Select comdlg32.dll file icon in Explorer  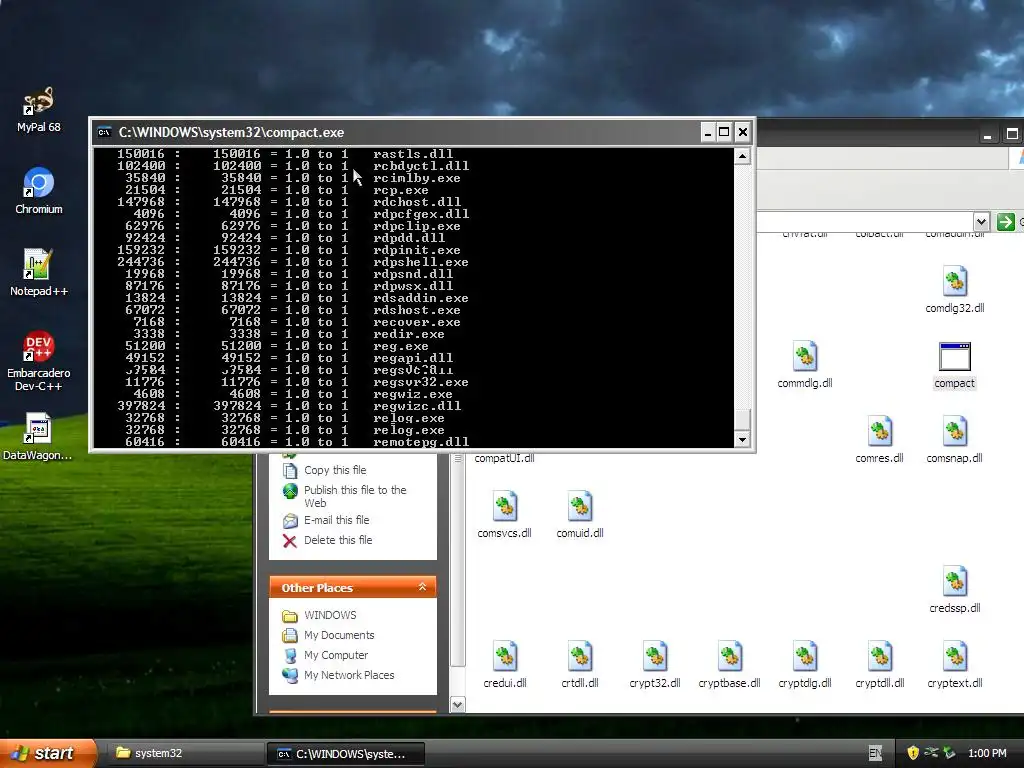(x=954, y=289)
